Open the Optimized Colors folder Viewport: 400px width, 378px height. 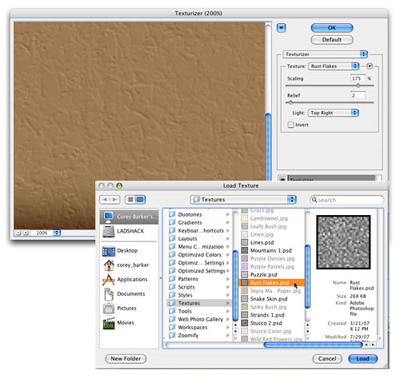[199, 255]
